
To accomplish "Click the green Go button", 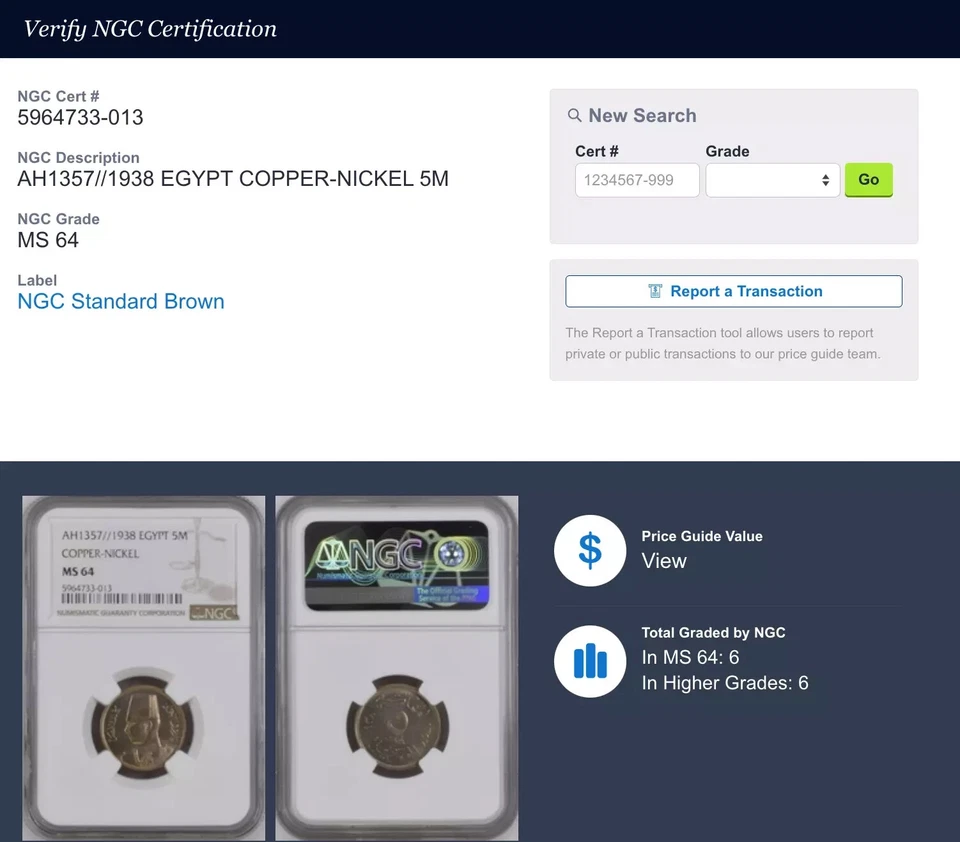I will point(869,179).
